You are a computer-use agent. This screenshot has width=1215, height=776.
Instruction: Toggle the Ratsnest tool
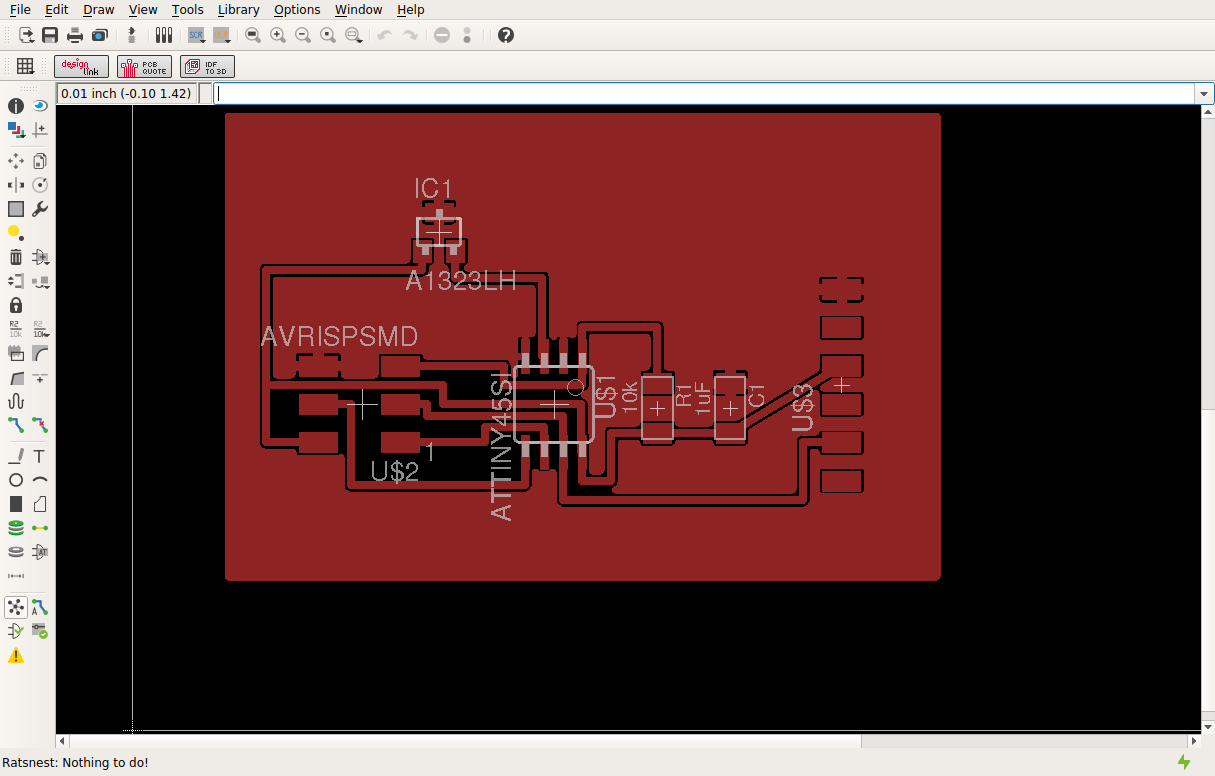16,607
